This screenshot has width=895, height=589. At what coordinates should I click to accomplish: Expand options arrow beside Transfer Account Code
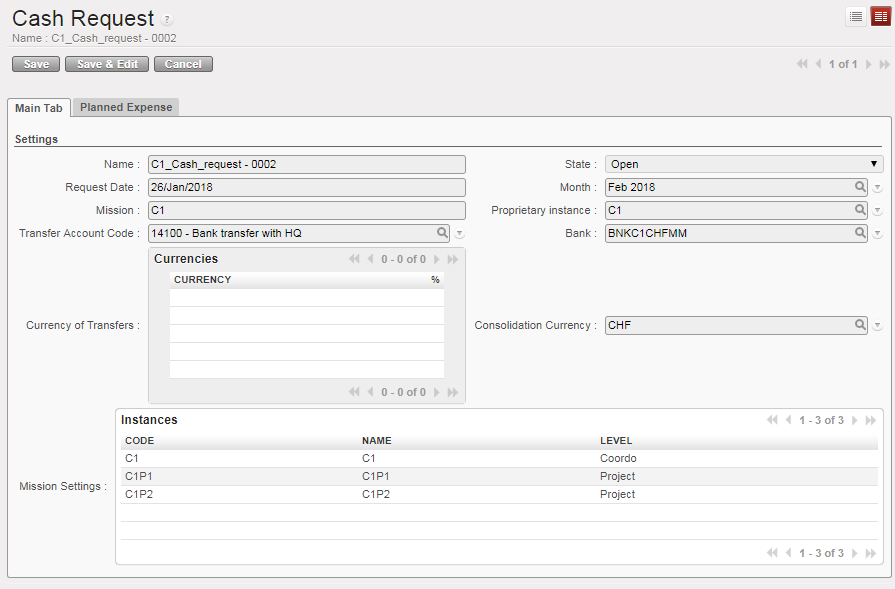coord(460,234)
